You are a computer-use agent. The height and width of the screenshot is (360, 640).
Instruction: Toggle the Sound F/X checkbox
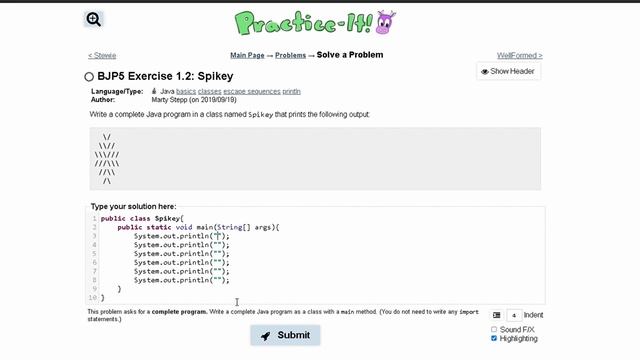[x=494, y=329]
